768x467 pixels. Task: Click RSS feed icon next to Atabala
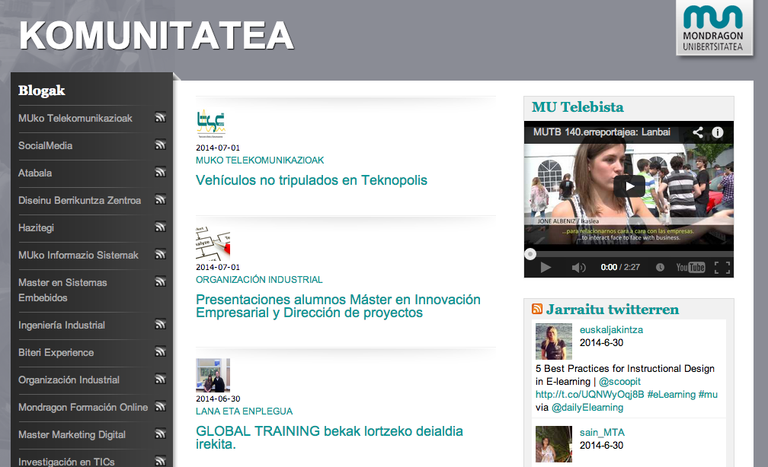pos(160,172)
